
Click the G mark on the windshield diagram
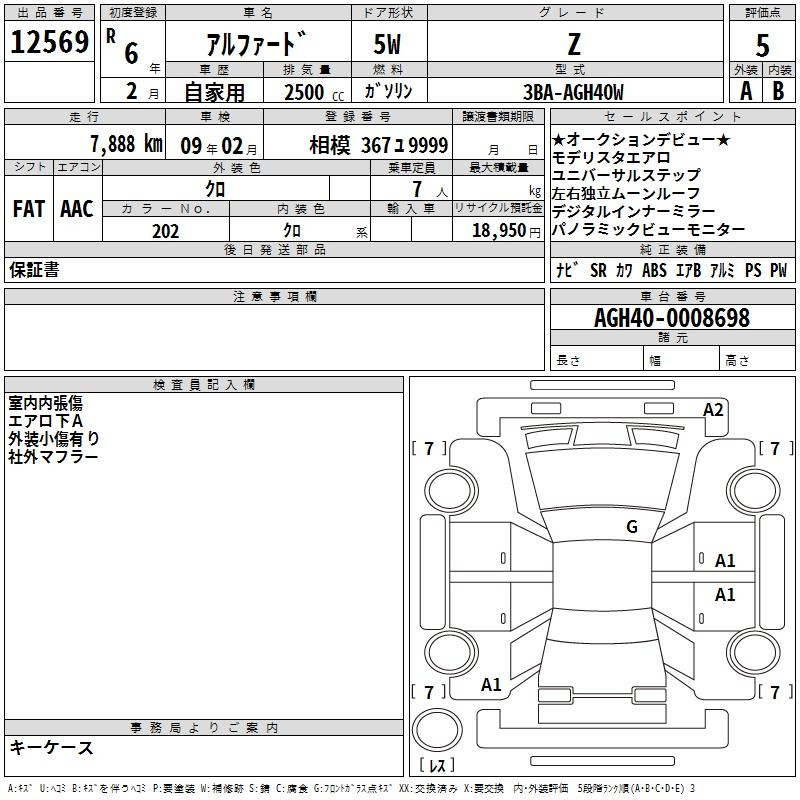pyautogui.click(x=631, y=527)
